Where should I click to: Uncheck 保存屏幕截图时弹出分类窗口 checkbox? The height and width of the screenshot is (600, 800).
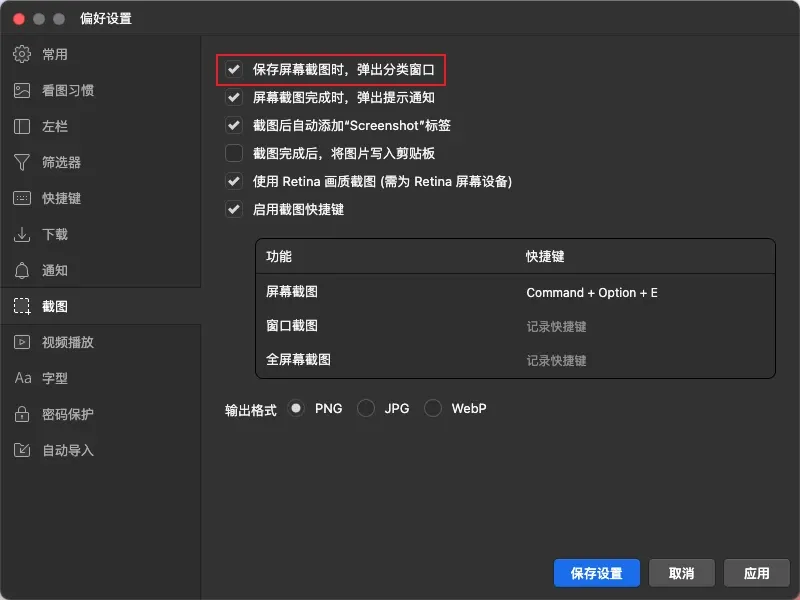click(234, 69)
